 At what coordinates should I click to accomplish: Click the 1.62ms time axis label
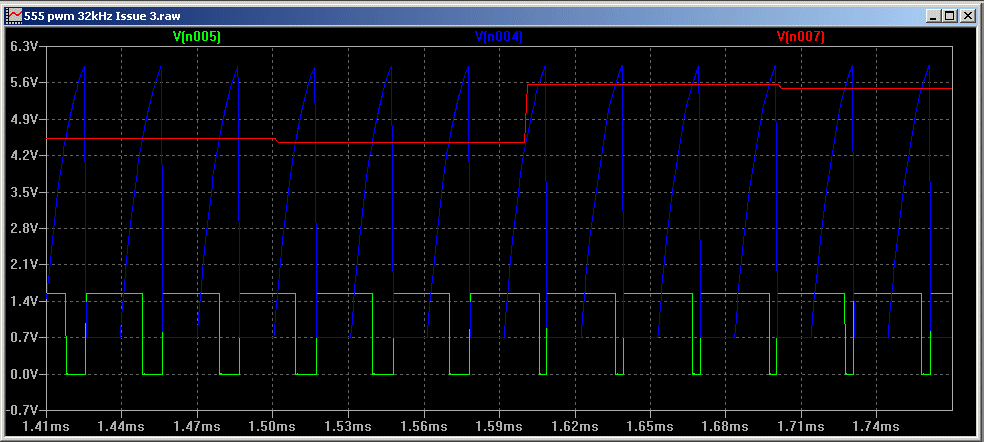coord(575,426)
